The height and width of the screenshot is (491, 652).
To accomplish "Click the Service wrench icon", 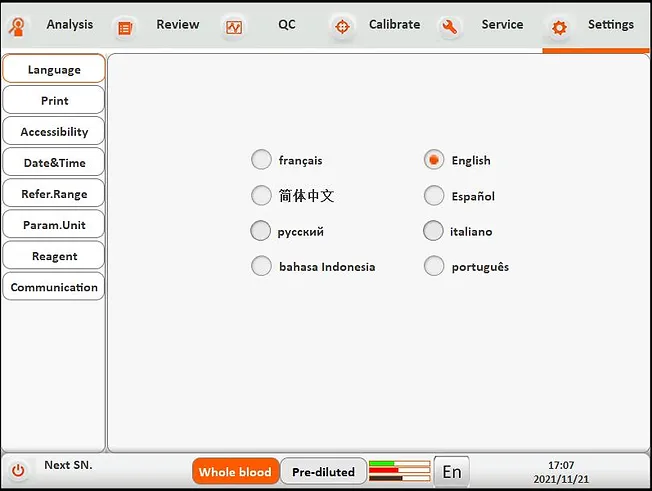I will point(450,27).
